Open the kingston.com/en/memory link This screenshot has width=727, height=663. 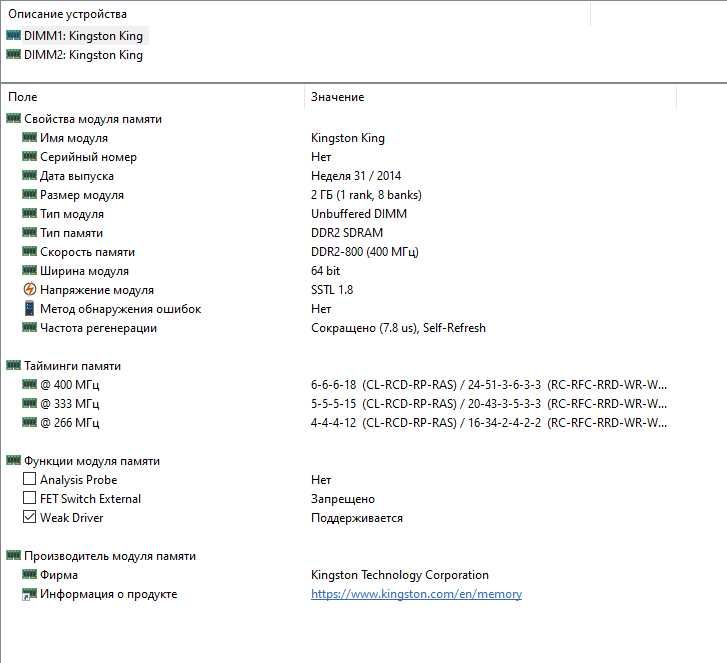tap(416, 594)
